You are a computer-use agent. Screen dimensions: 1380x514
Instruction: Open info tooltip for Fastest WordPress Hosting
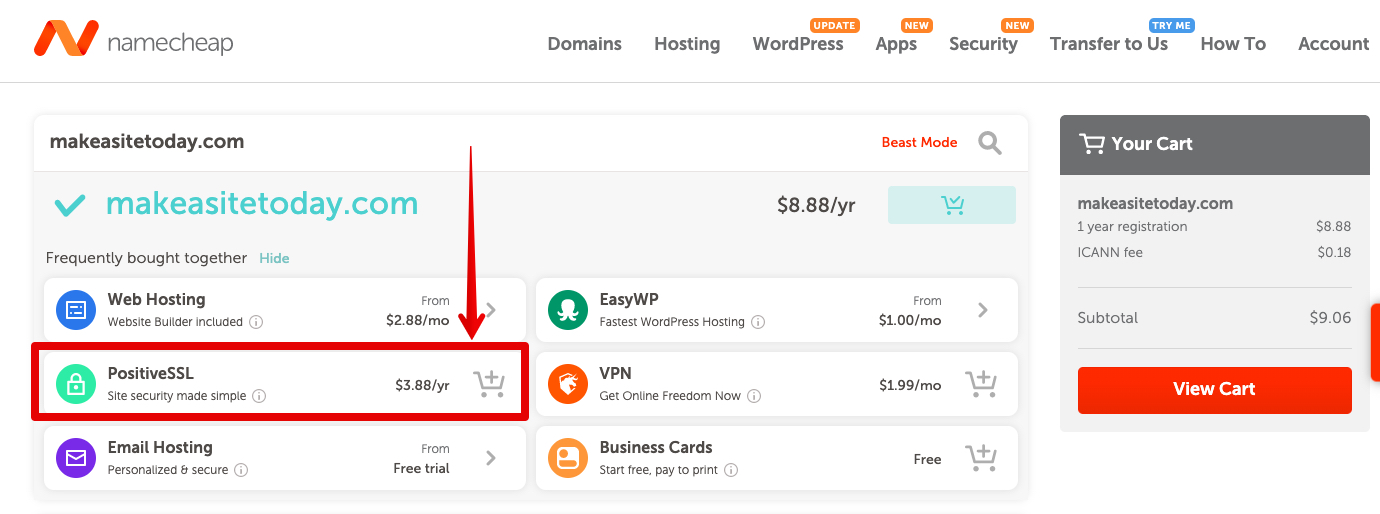[x=758, y=322]
